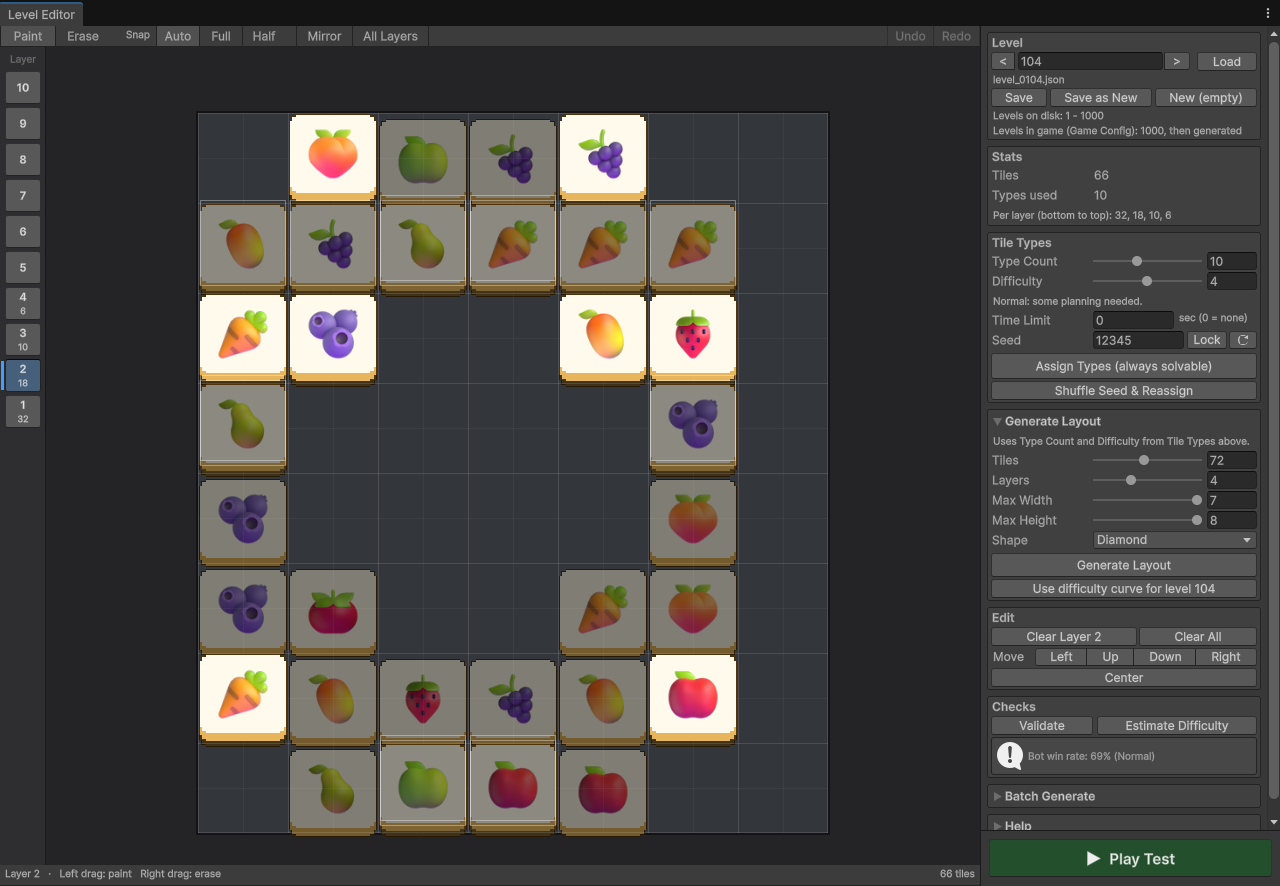
Task: Switch to layer 10
Action: pos(23,88)
